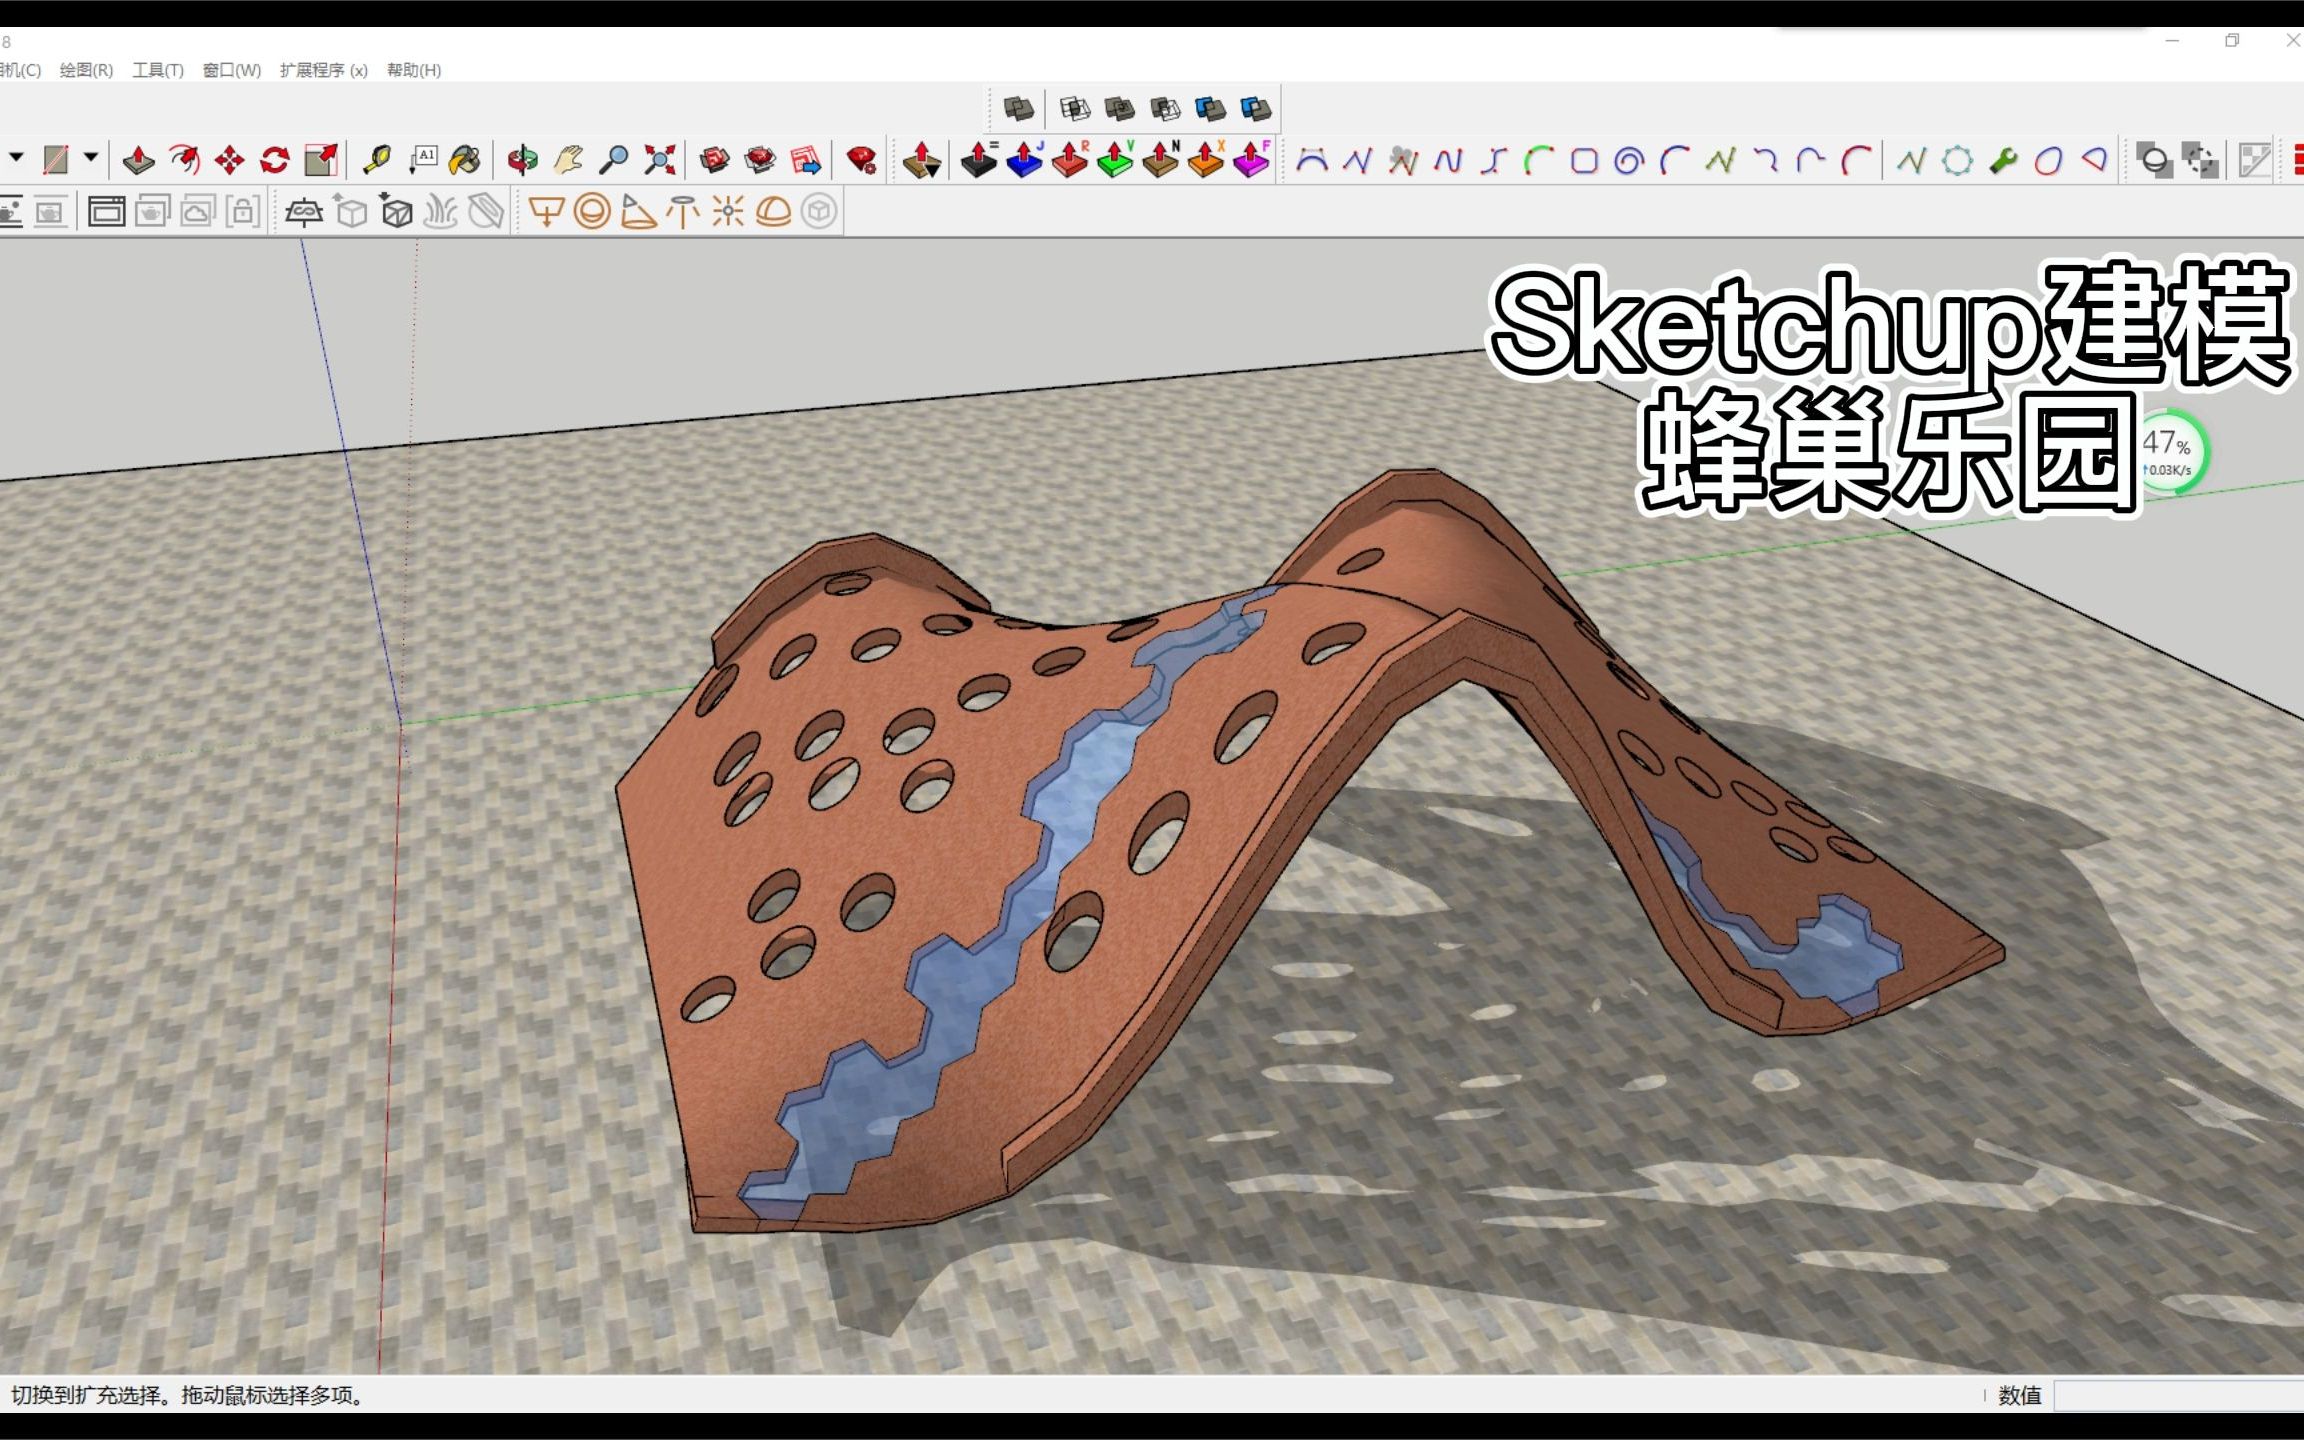Viewport: 2304px width, 1440px height.
Task: Activate the Zoom magnifier tool
Action: 613,160
